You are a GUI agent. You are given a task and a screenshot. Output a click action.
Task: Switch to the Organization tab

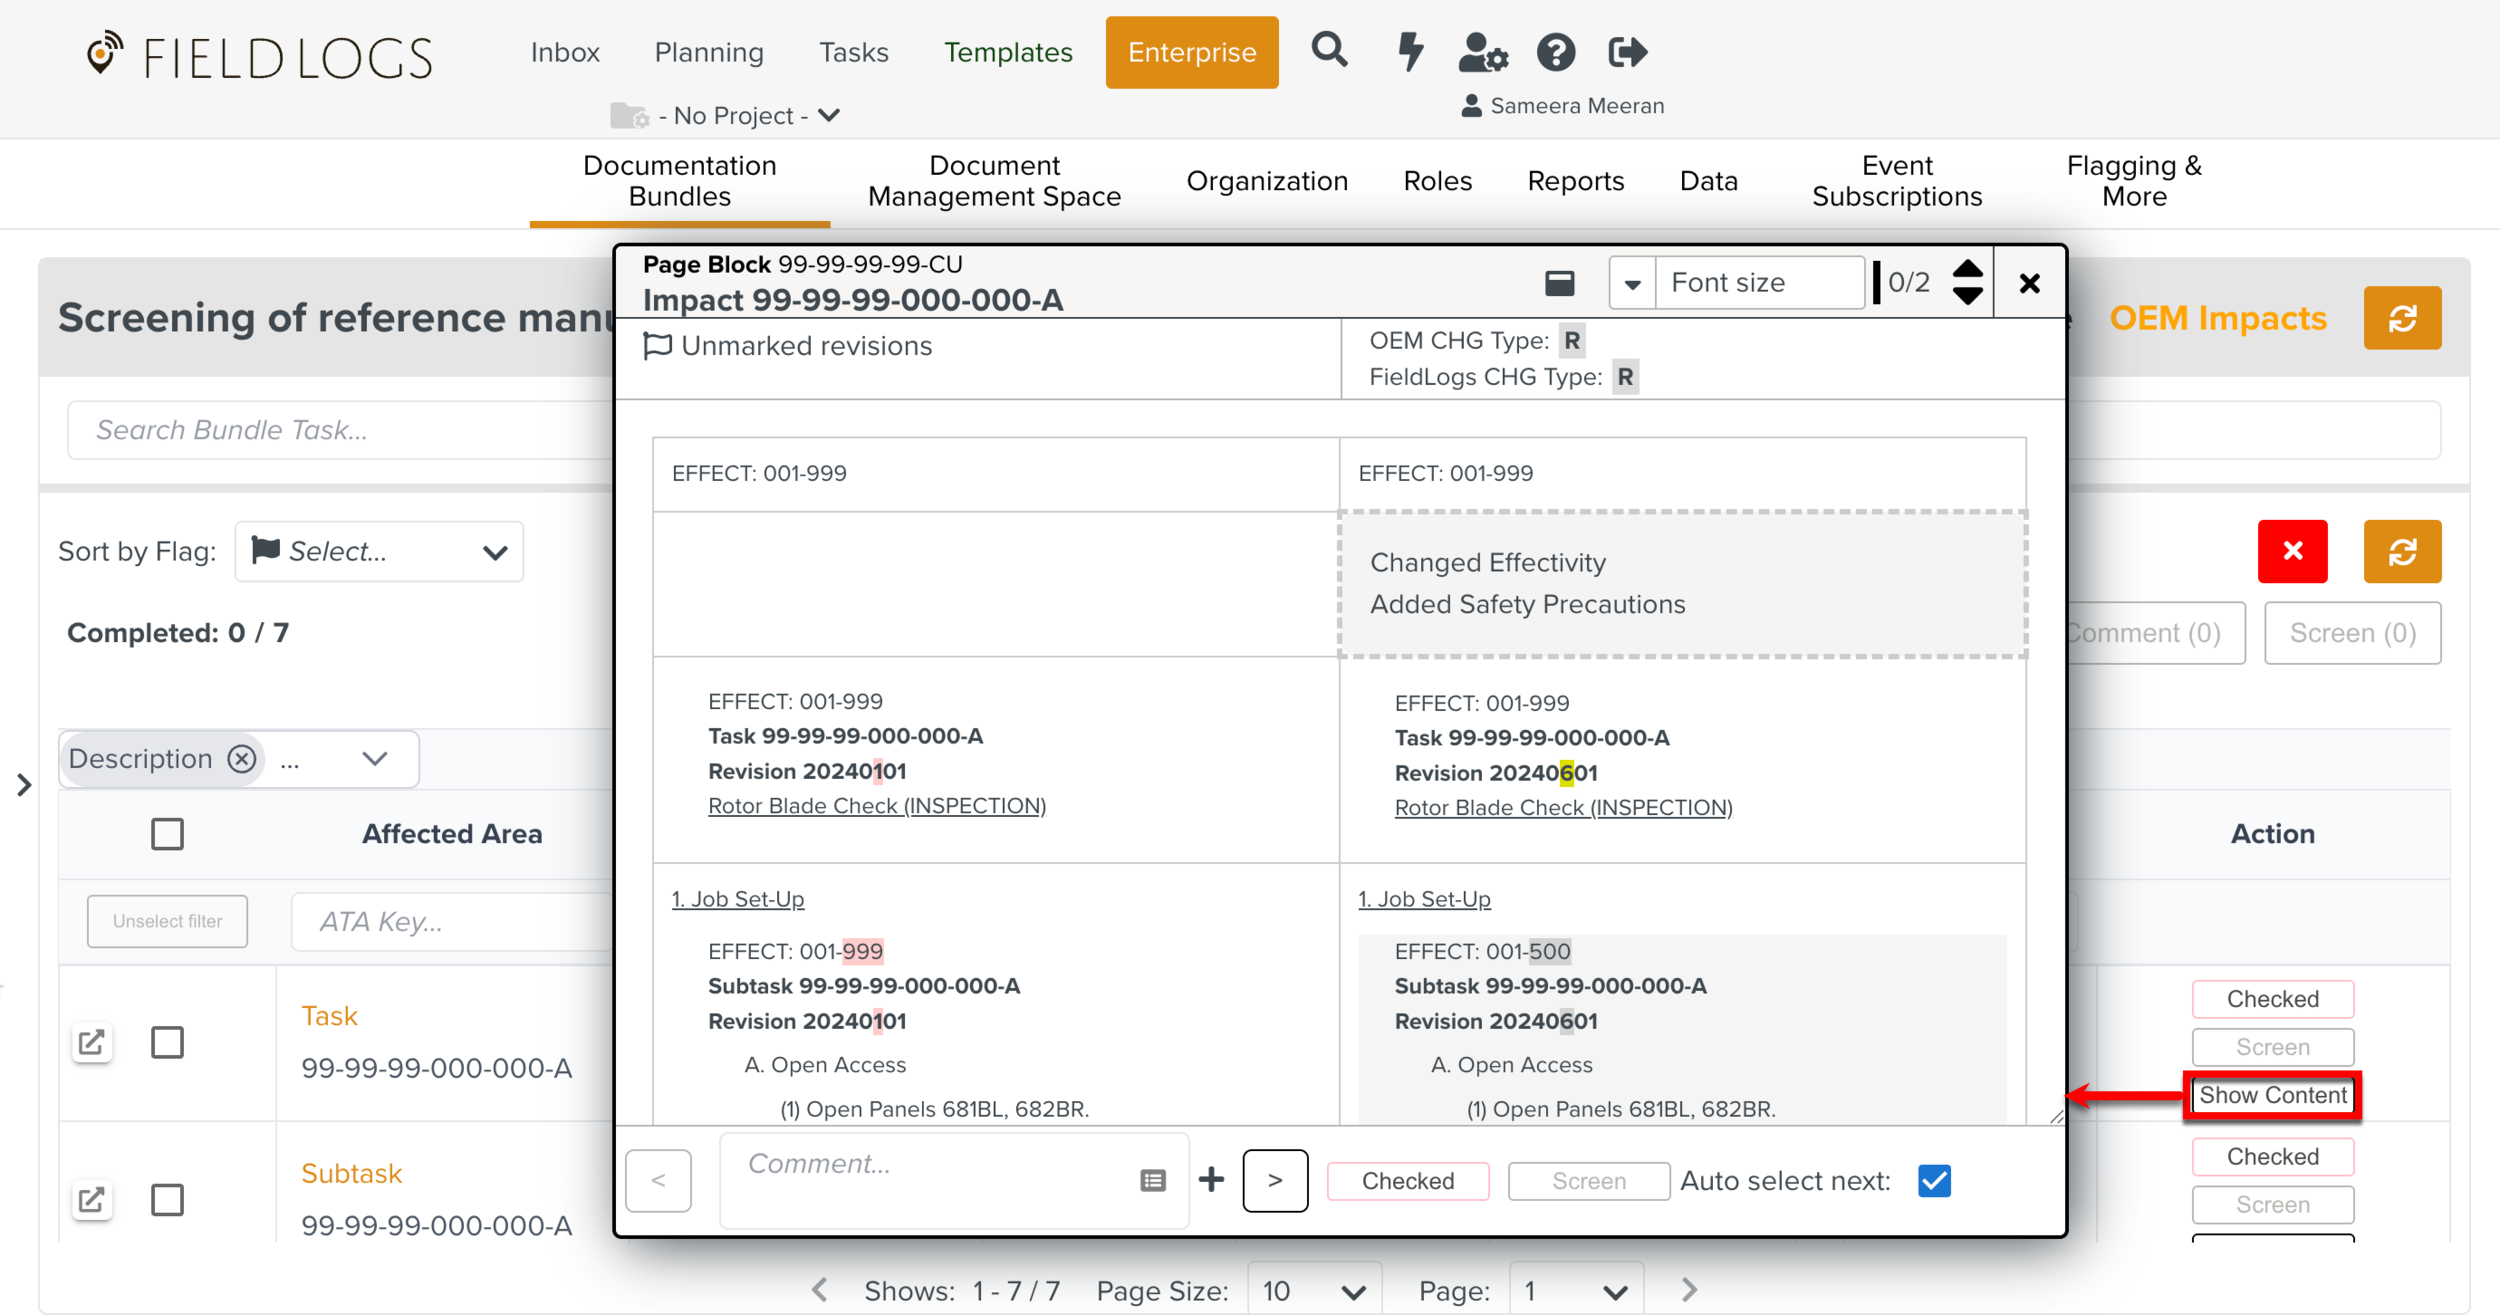coord(1266,181)
